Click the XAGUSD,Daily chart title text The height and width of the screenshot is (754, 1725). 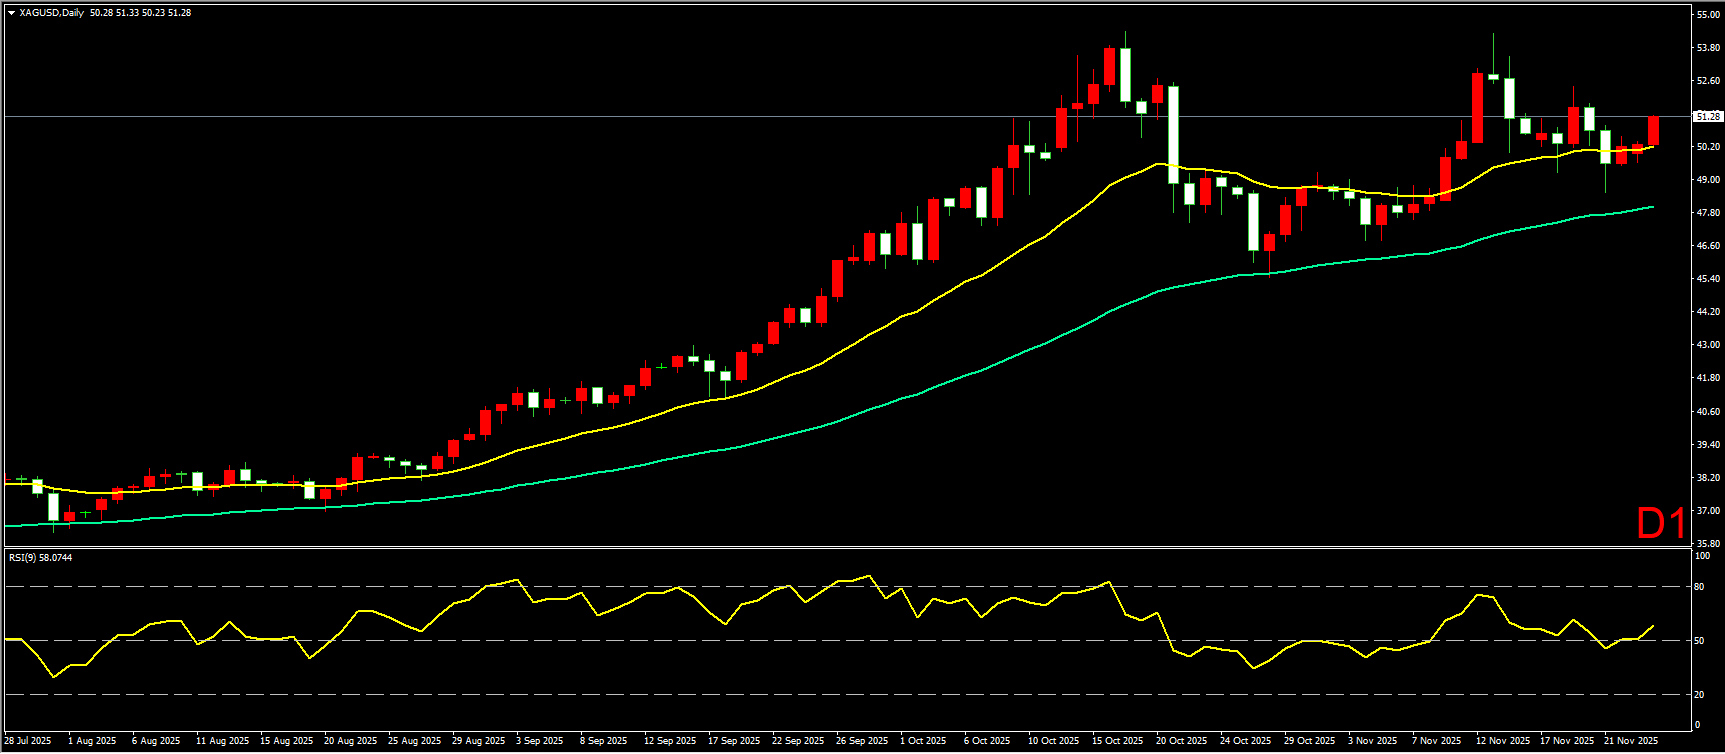tap(51, 13)
